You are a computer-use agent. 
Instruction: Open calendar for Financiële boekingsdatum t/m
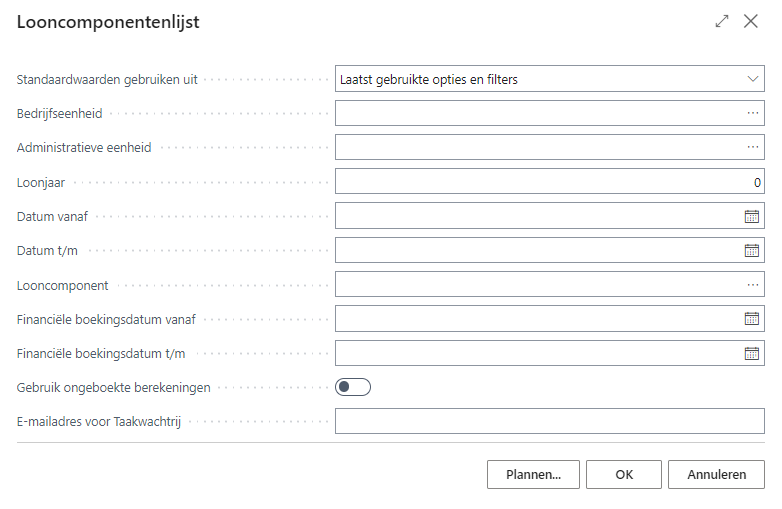[752, 353]
